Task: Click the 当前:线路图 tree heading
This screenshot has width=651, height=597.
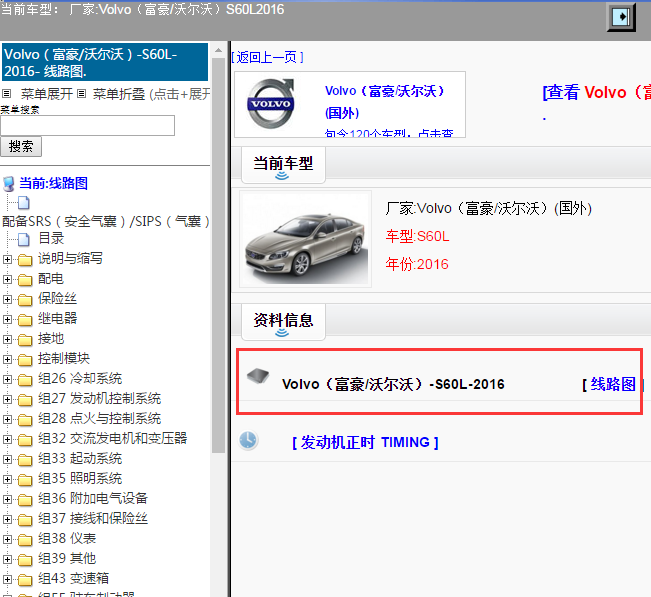Action: pyautogui.click(x=54, y=184)
